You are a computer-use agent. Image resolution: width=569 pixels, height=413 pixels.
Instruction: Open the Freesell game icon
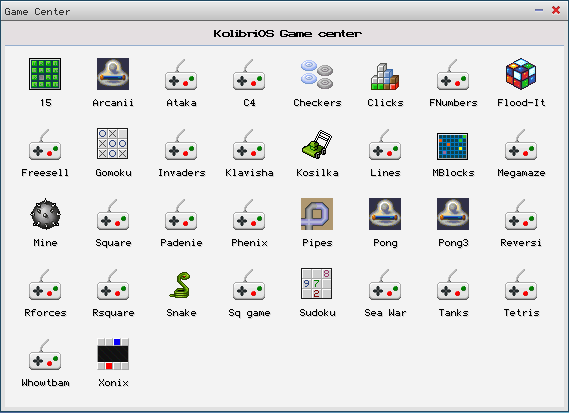(45, 144)
